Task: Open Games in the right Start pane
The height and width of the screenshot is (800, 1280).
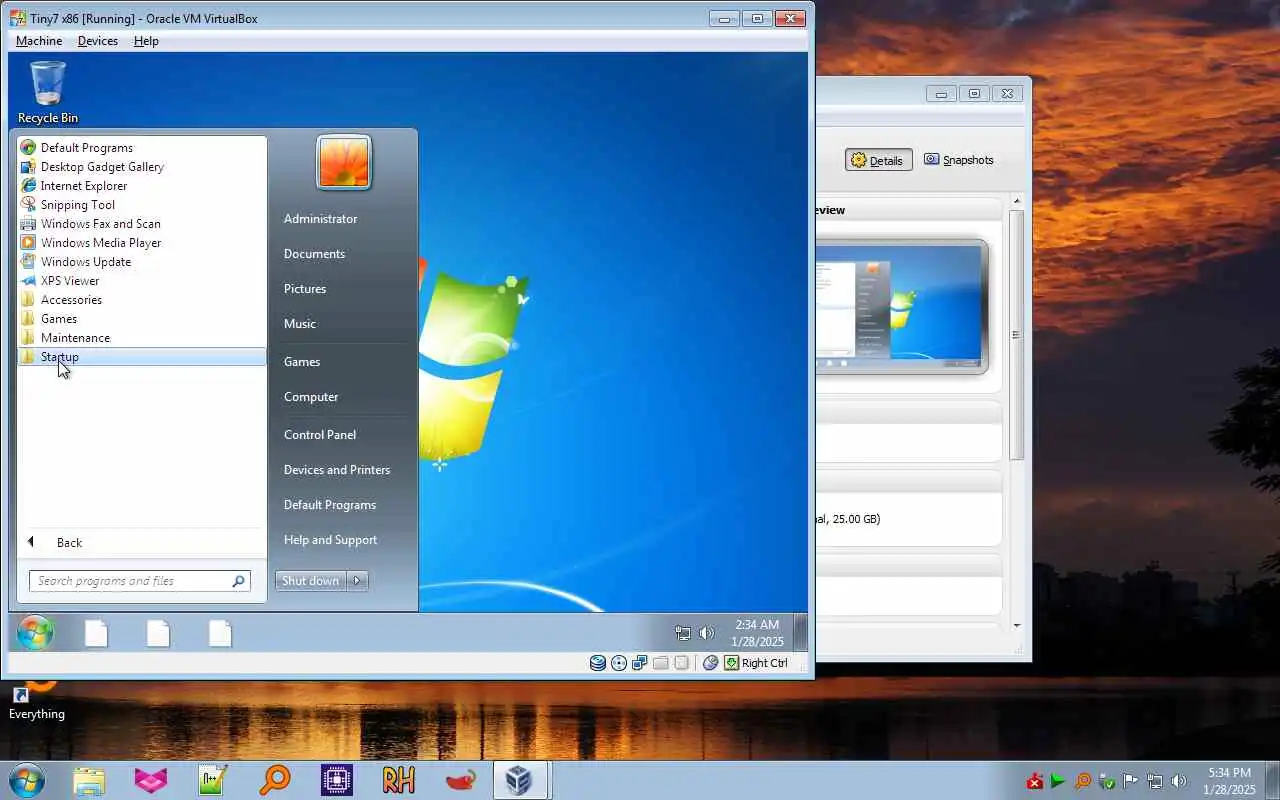Action: pyautogui.click(x=302, y=362)
